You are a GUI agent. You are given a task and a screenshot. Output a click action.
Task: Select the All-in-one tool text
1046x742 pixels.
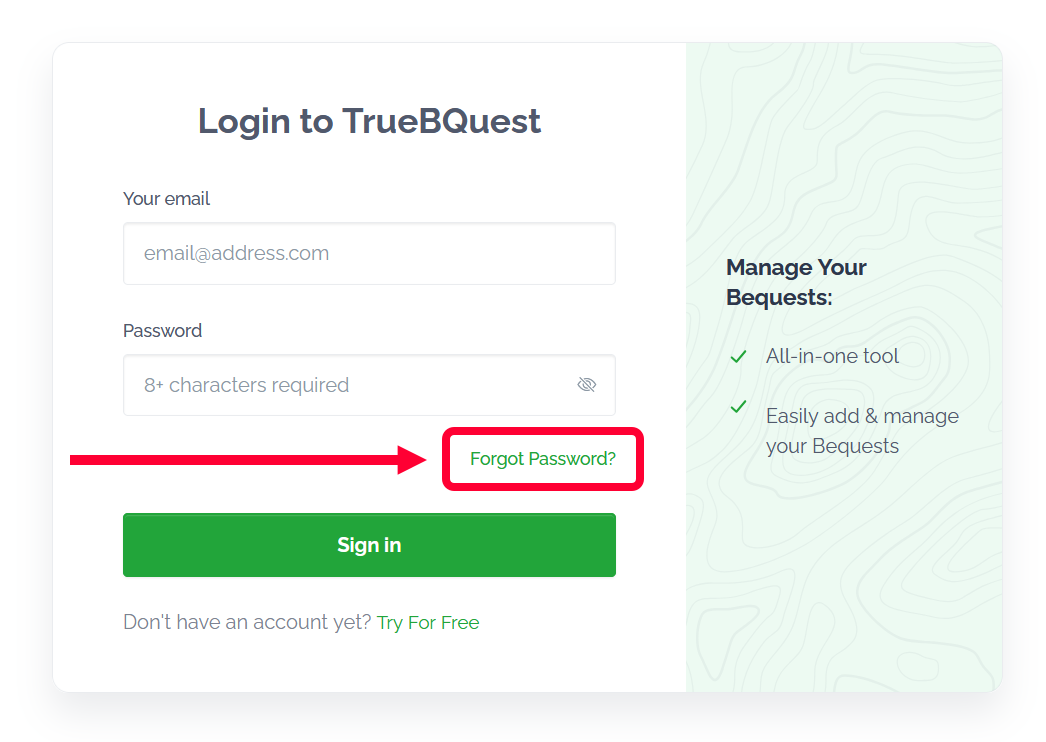(832, 356)
